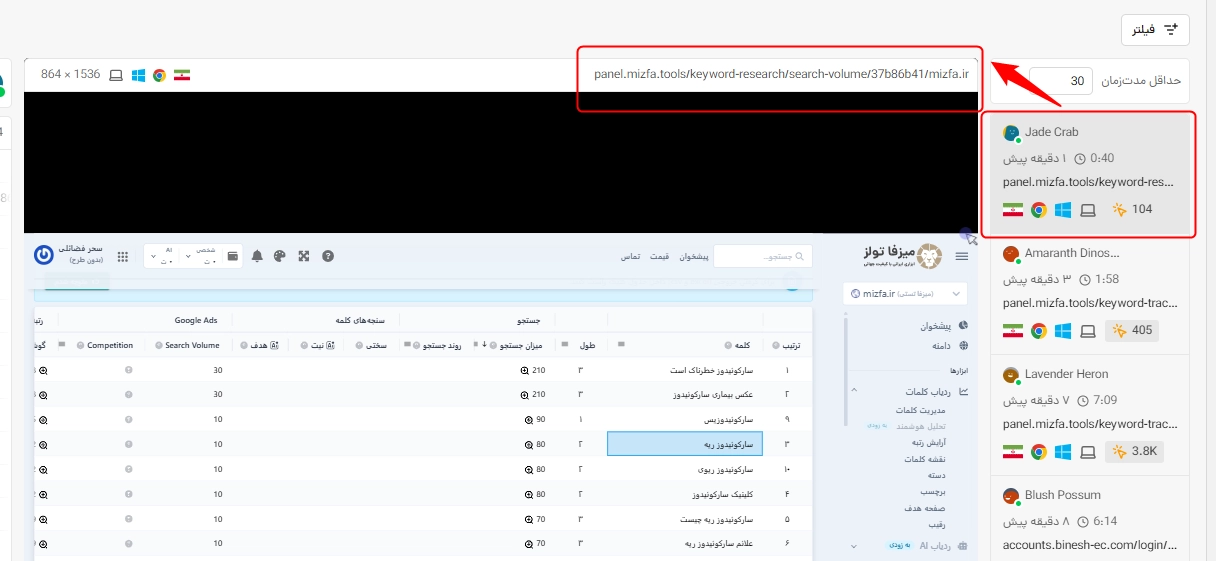The image size is (1216, 561).
Task: Click the replay URL panel.mizfa.tools/keyword-research text
Action: coord(782,74)
